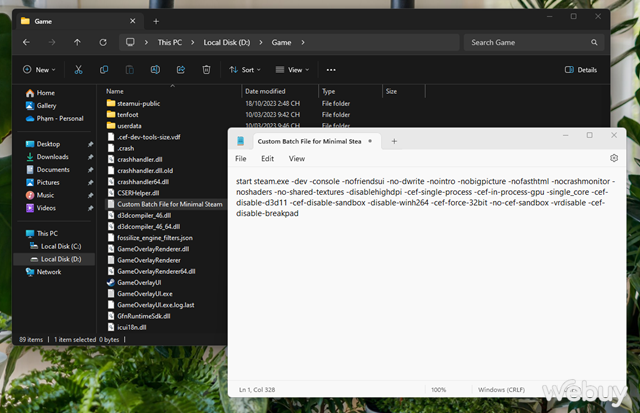640x413 pixels.
Task: Click the Copy icon in toolbar
Action: pyautogui.click(x=104, y=70)
